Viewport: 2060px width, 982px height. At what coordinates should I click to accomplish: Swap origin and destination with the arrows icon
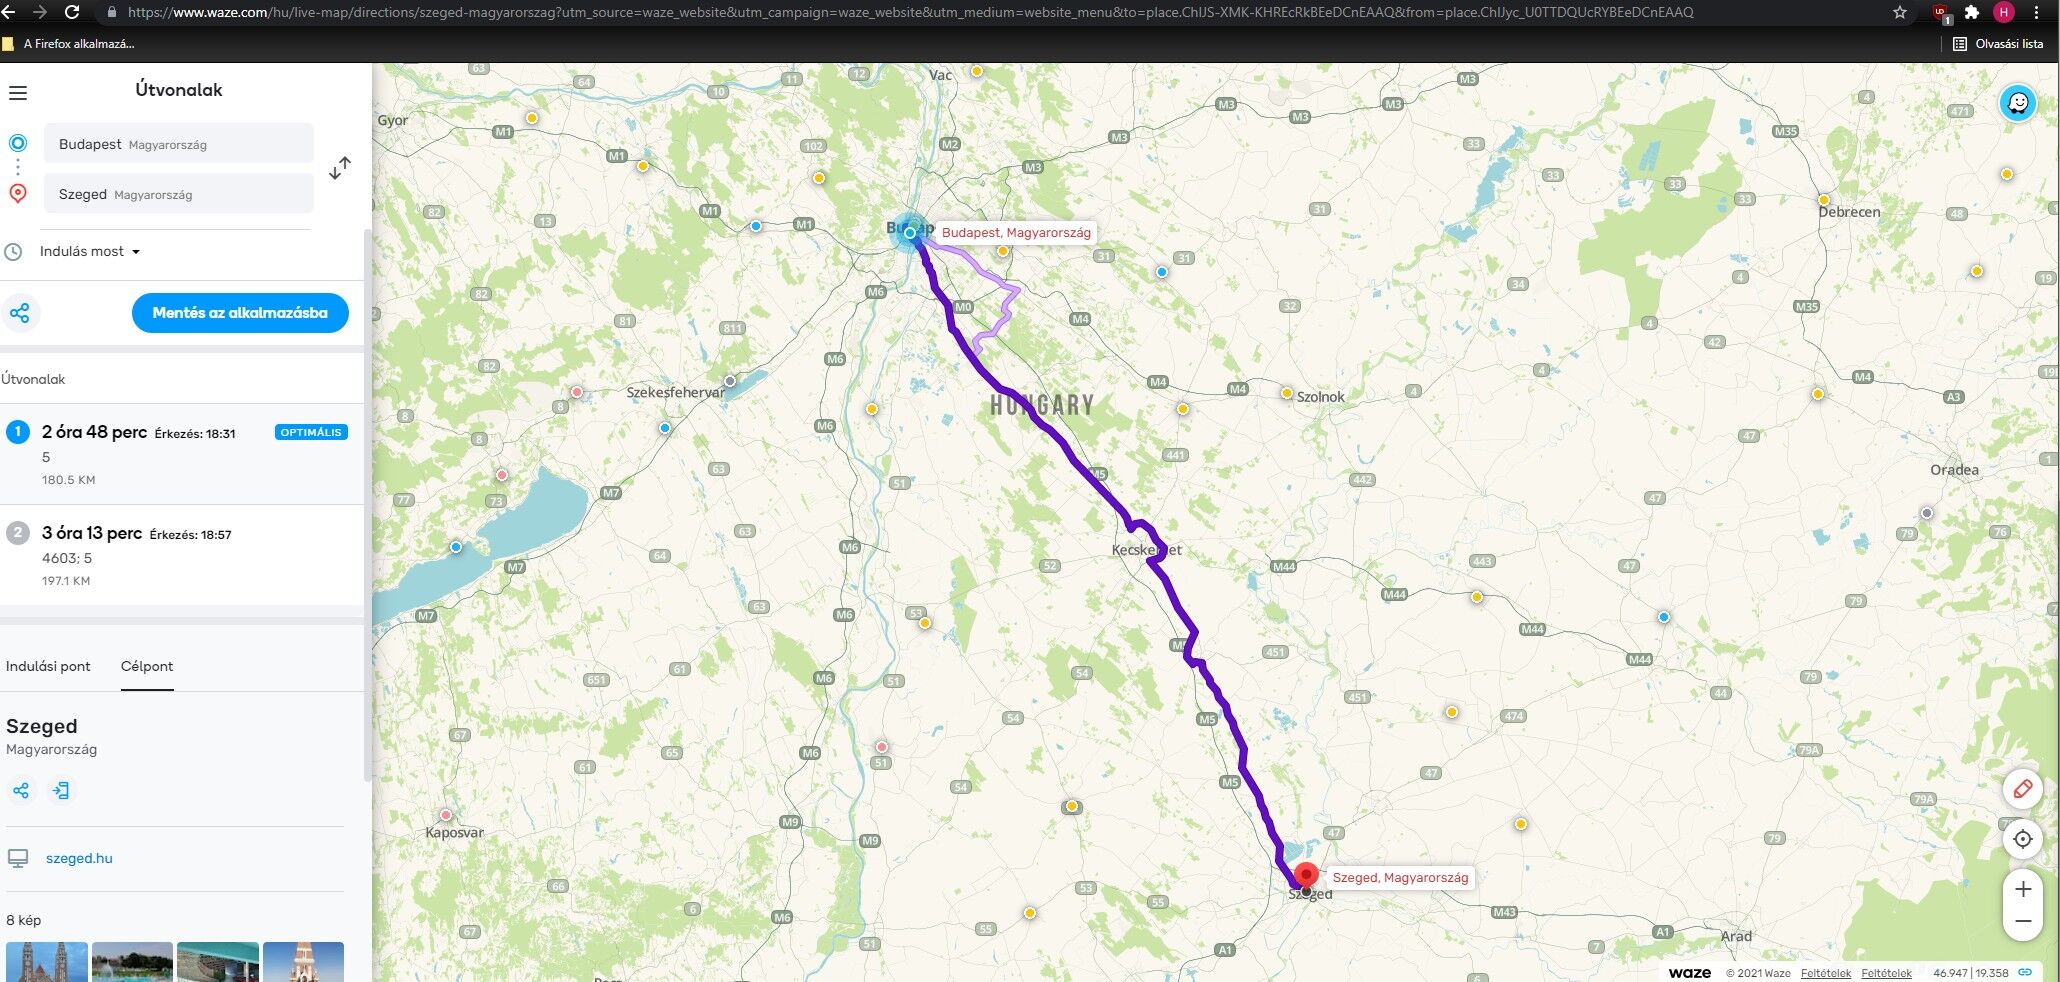click(340, 168)
